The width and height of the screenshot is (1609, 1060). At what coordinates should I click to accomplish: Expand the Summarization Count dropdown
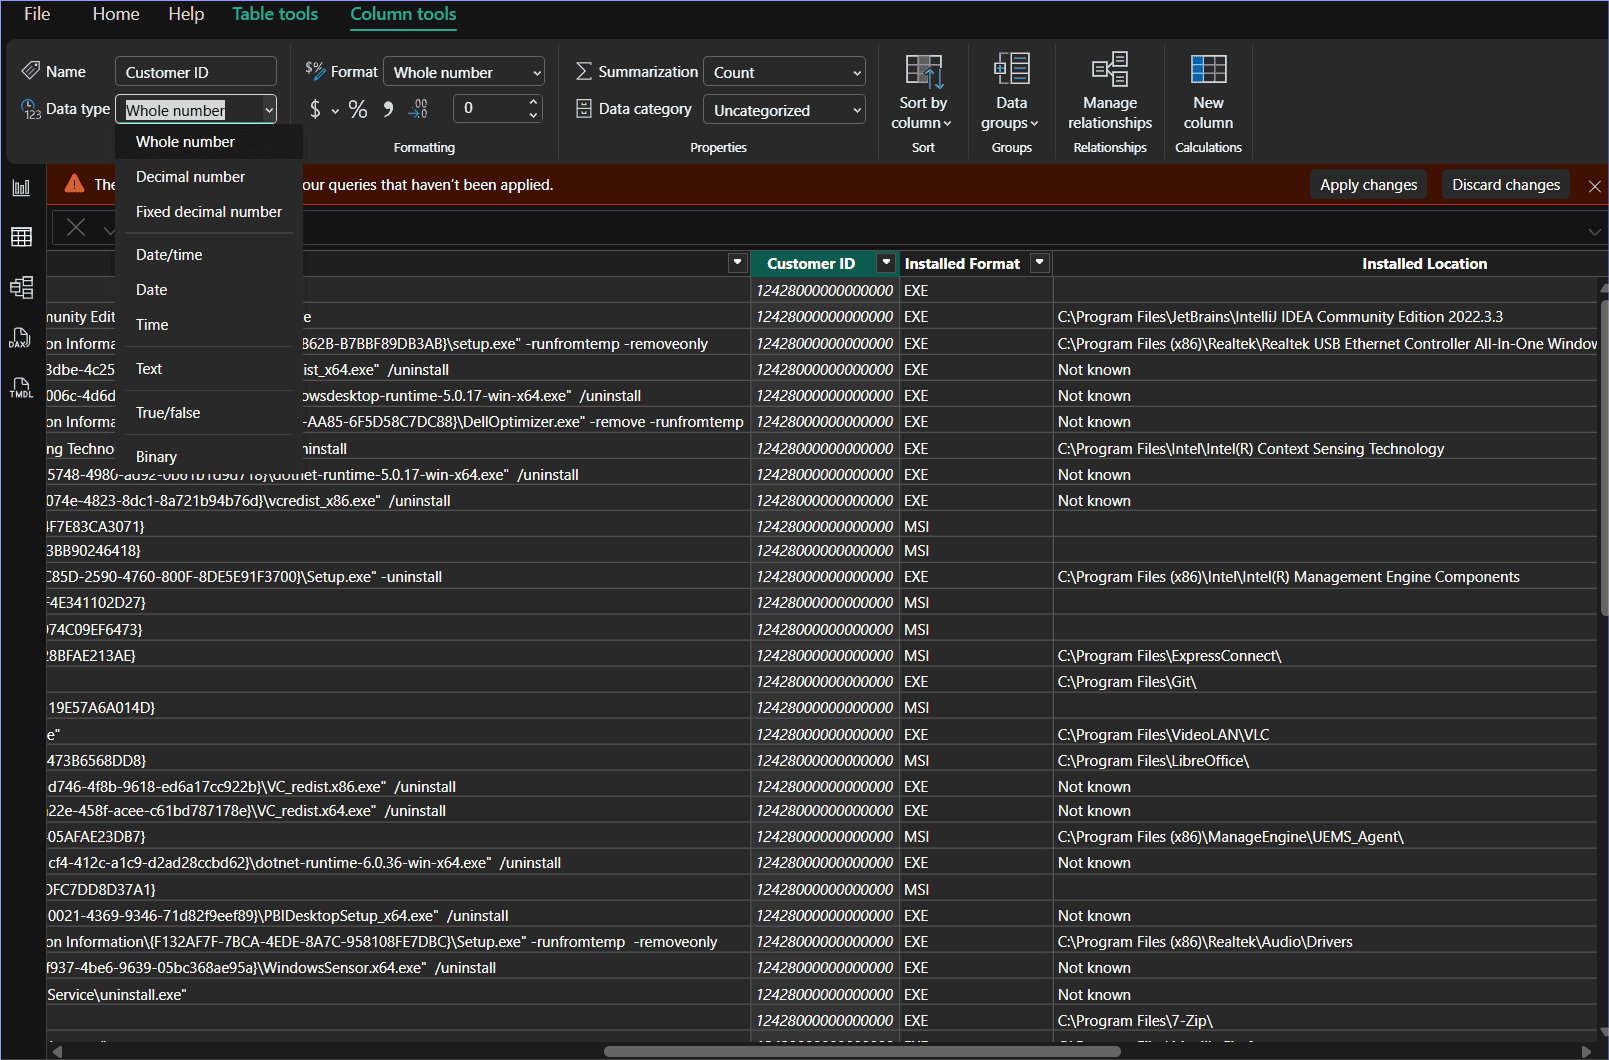[x=784, y=72]
